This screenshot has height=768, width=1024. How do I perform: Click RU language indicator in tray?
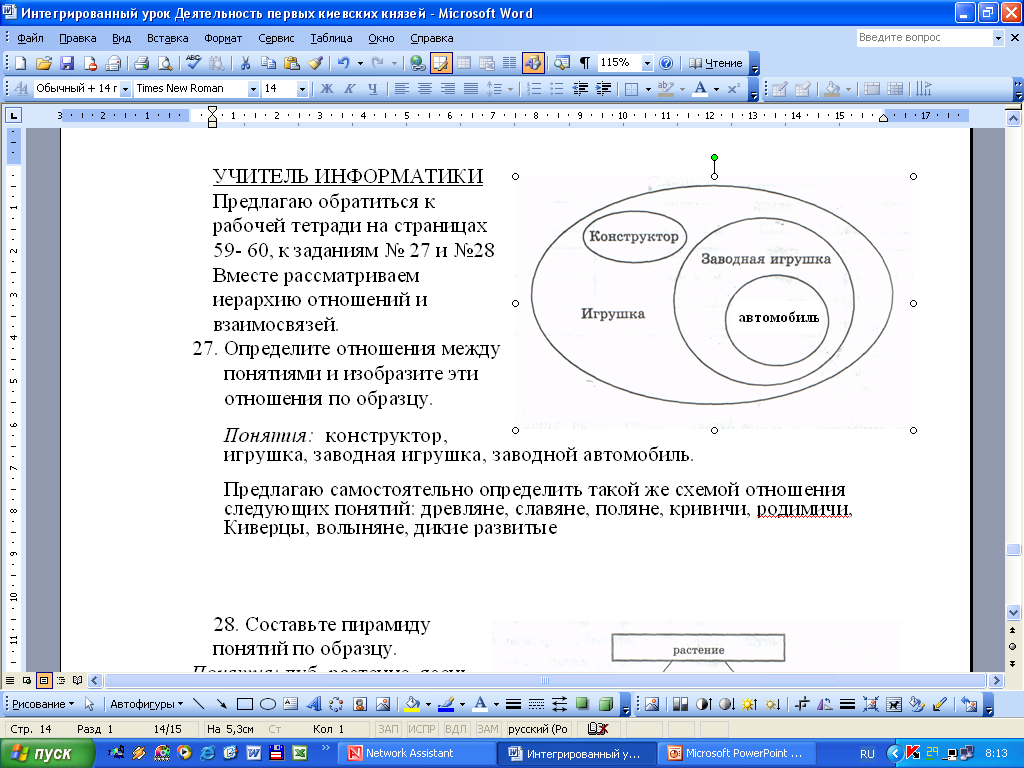(867, 754)
